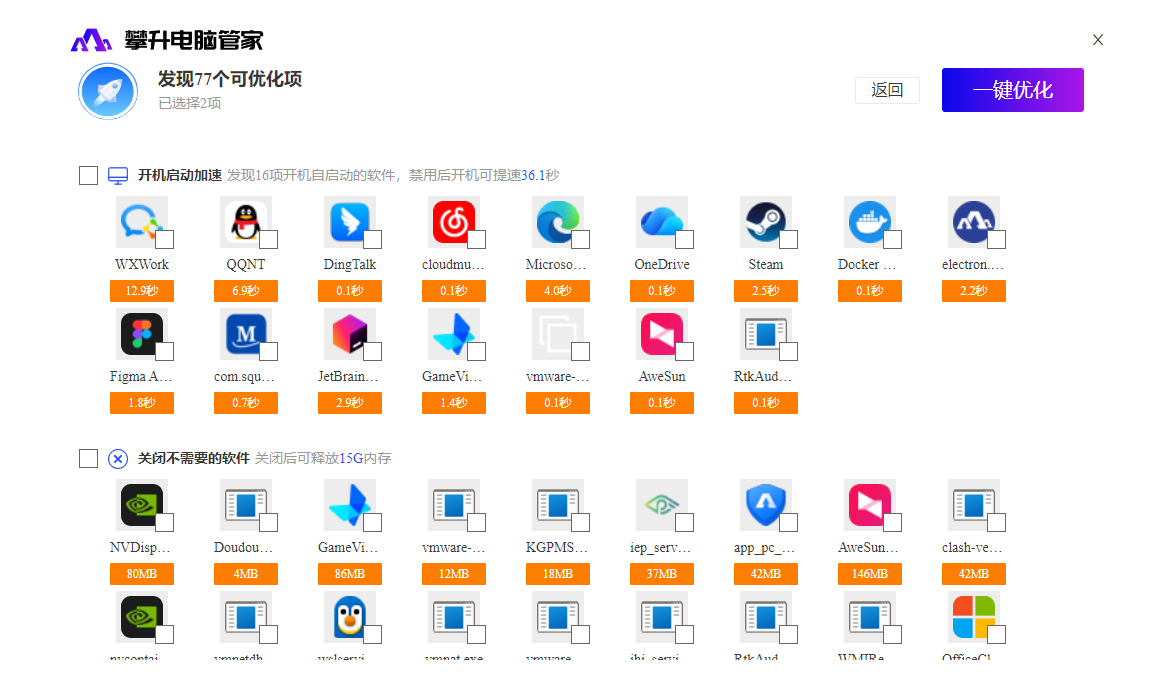Click the WXWork app icon
The width and height of the screenshot is (1152, 679).
(140, 222)
